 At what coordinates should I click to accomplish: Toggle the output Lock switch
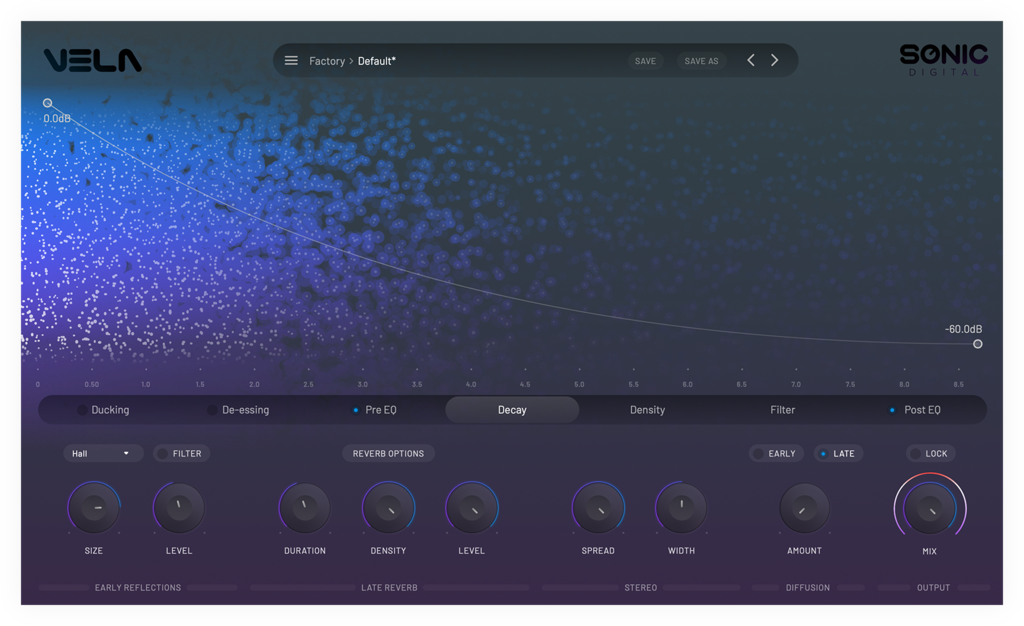(x=916, y=454)
